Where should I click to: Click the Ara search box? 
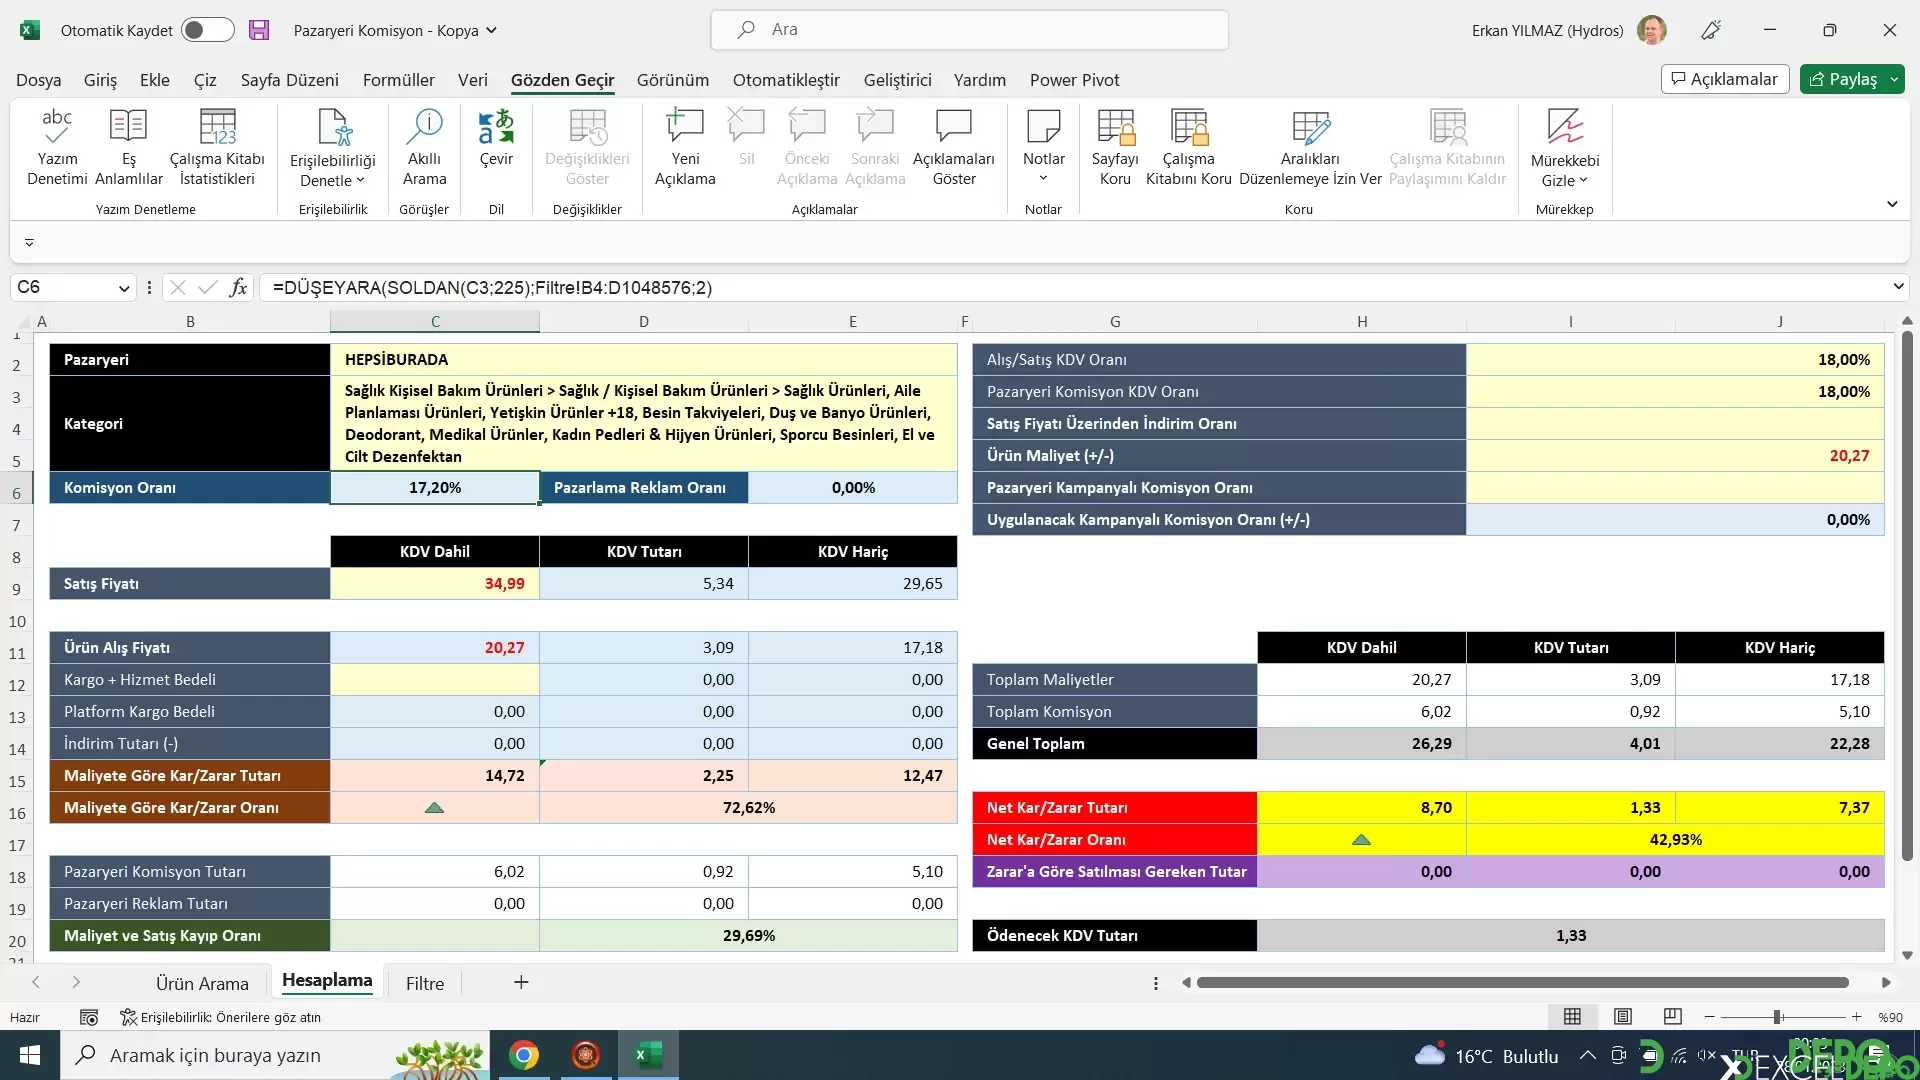click(x=969, y=30)
